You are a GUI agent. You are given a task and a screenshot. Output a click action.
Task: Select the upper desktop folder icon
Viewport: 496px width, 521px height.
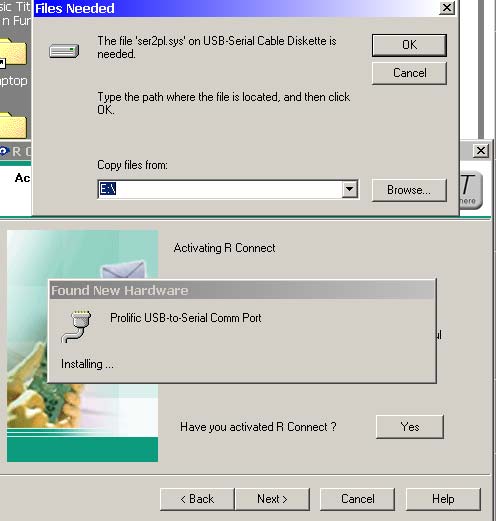[x=13, y=52]
